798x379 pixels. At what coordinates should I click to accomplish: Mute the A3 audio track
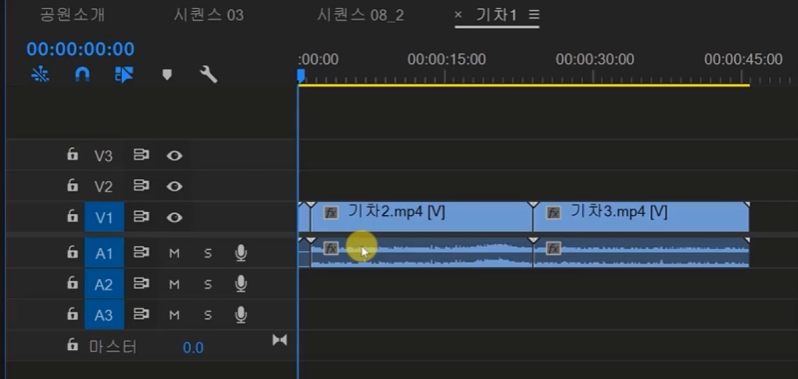[174, 315]
